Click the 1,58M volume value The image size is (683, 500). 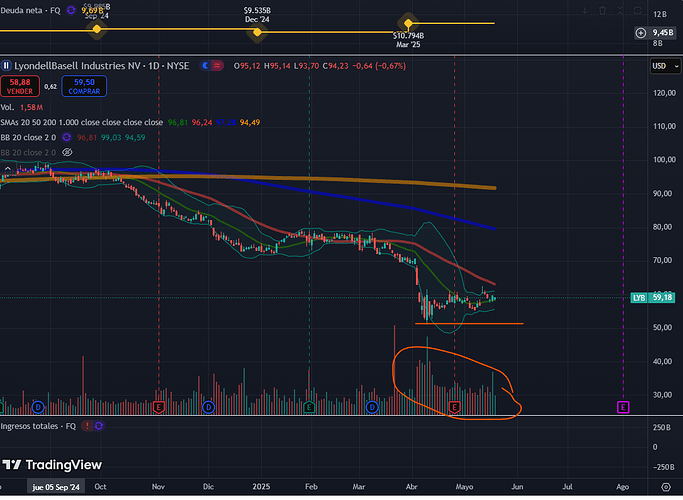[x=31, y=108]
